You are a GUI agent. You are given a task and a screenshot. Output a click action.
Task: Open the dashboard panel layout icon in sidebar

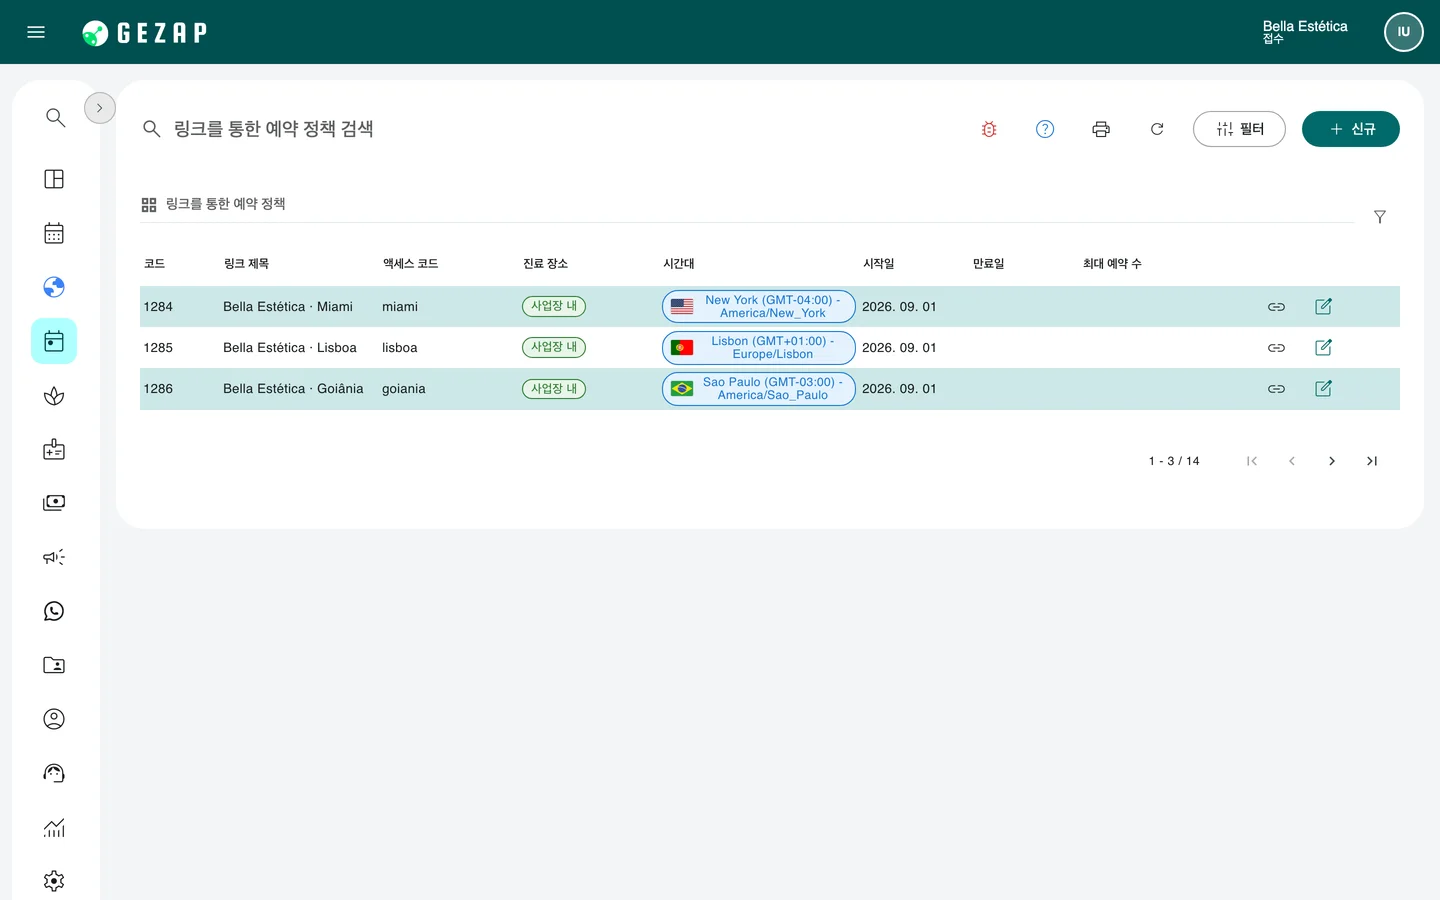(x=54, y=179)
